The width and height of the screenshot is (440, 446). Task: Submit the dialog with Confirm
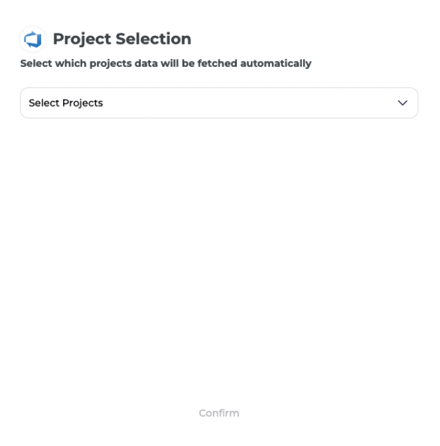219,413
